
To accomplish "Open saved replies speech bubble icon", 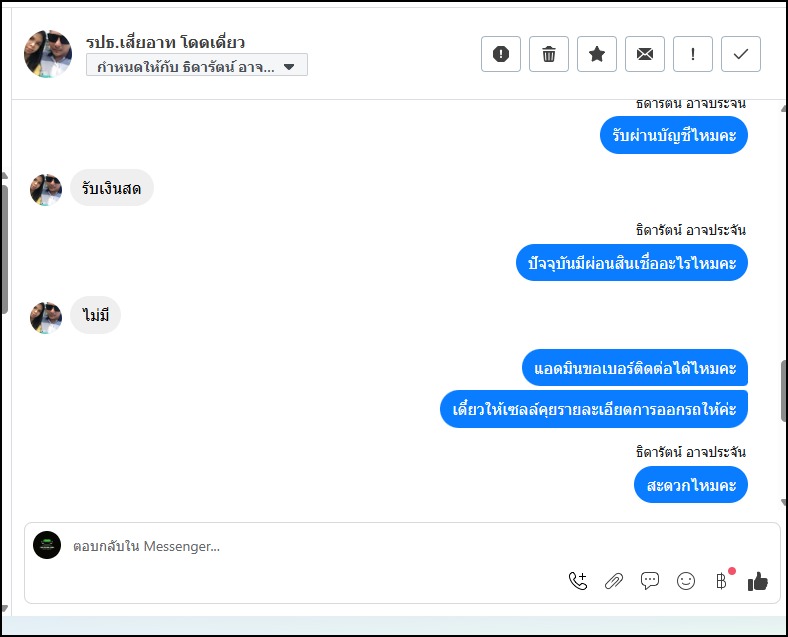I will 650,581.
